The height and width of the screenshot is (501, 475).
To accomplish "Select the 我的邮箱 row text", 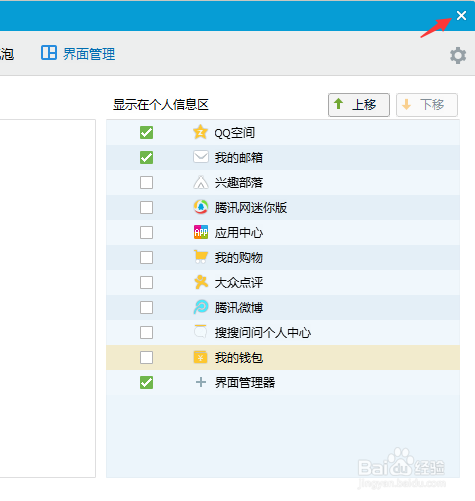I will [x=239, y=157].
